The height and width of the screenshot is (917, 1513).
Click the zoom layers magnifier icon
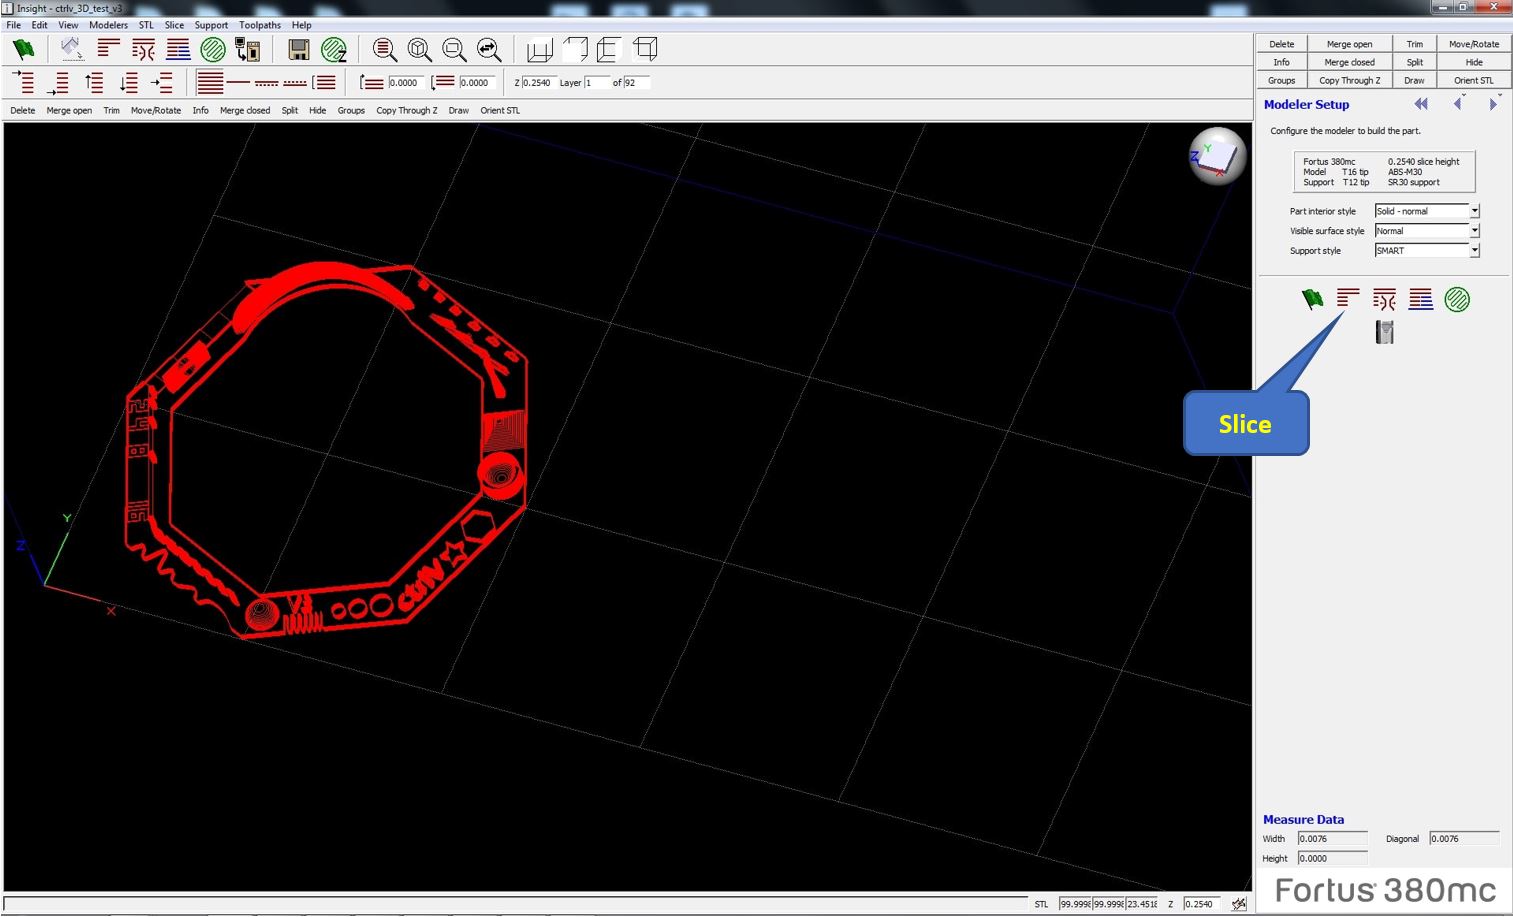click(x=384, y=49)
